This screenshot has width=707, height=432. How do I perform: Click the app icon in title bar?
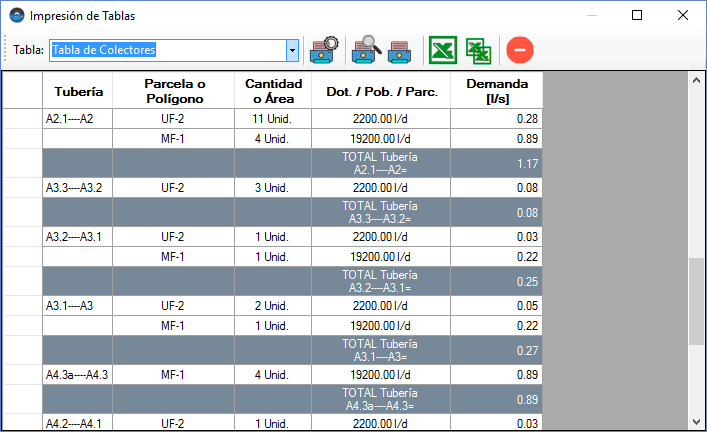tap(15, 15)
